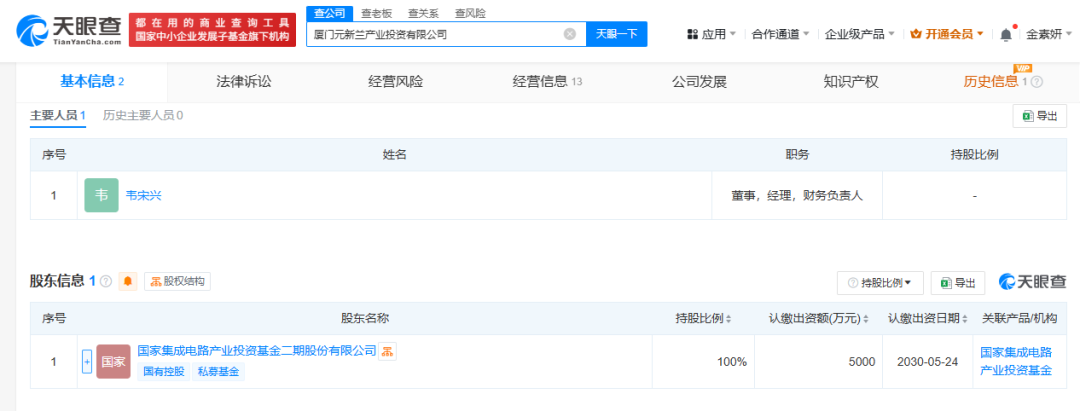Viewport: 1080px width, 411px height.
Task: Click the 股东名称 column header
Action: [365, 319]
